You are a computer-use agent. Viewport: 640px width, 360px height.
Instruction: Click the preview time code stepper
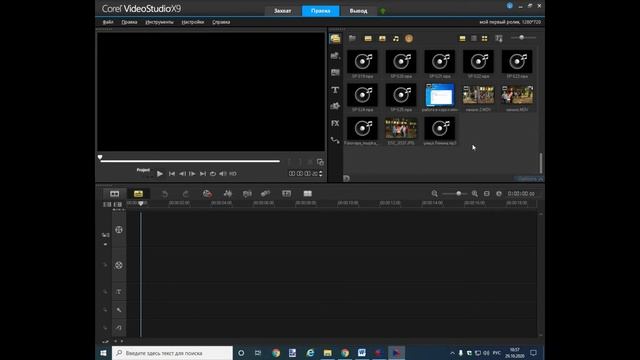tap(320, 174)
